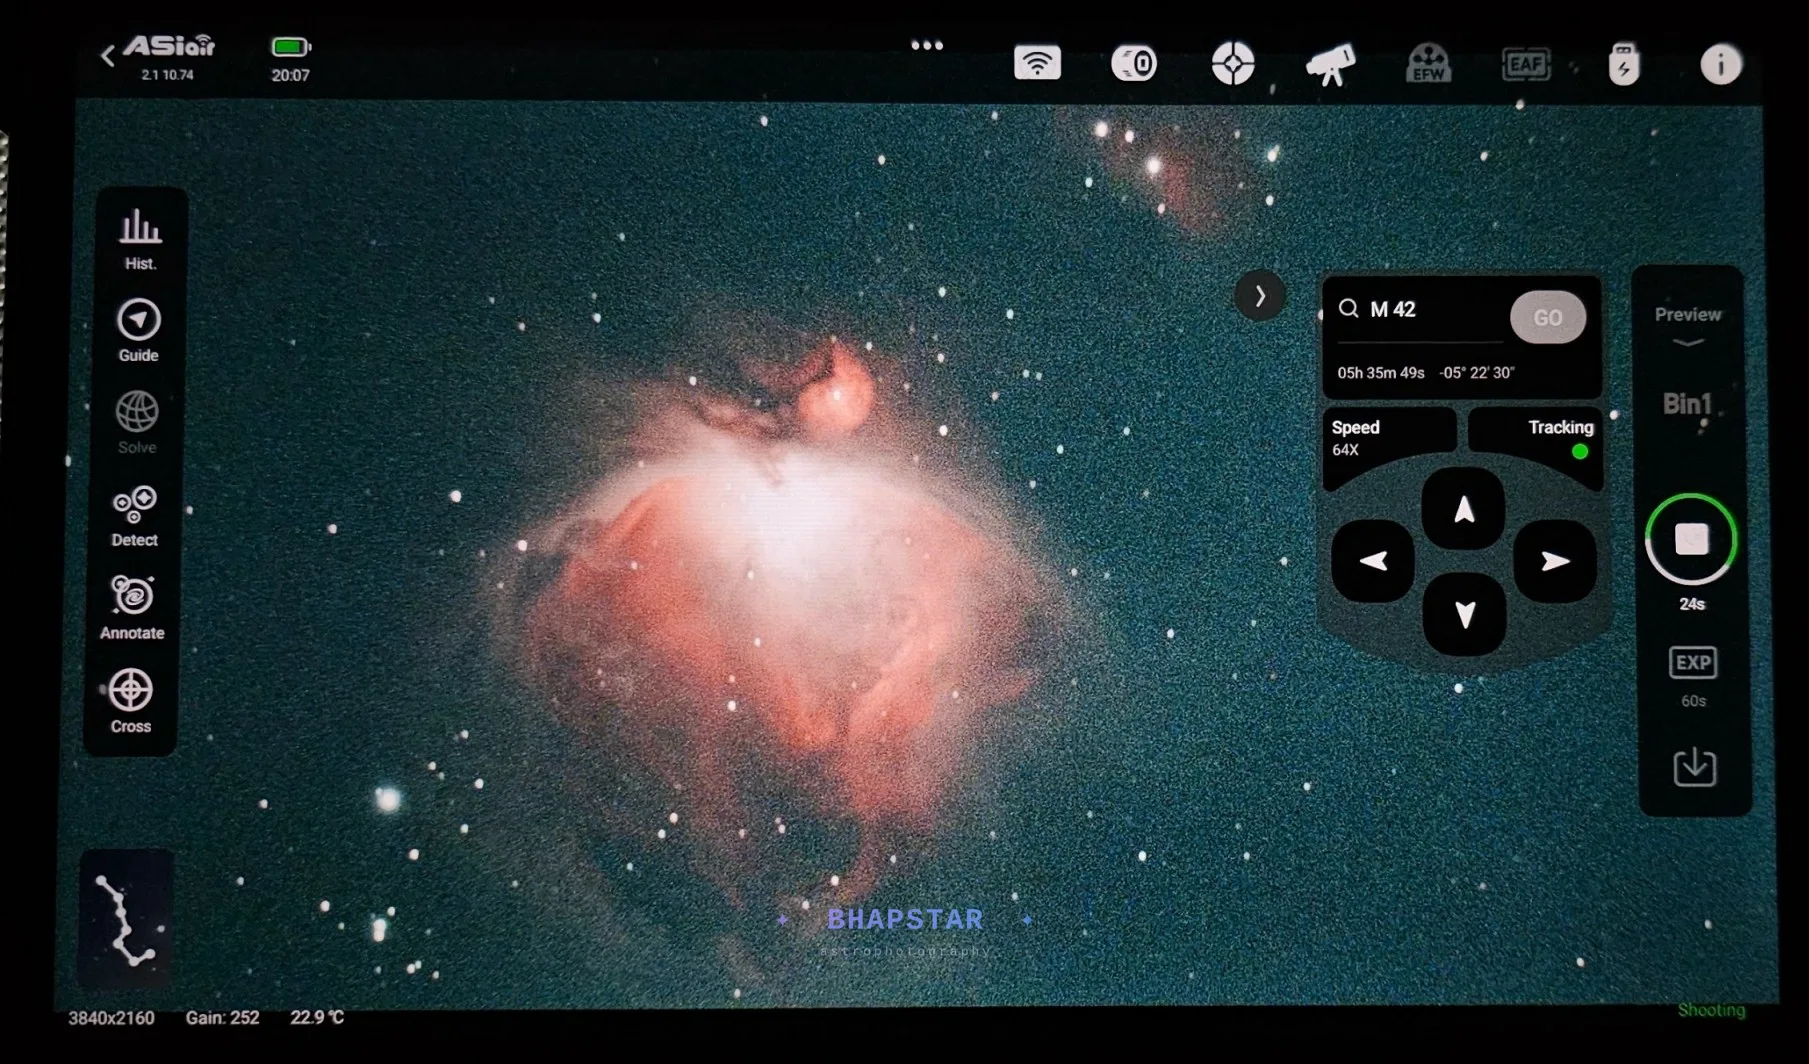Viewport: 1809px width, 1064px height.
Task: Slew the mount left with the arrow
Action: (x=1373, y=561)
